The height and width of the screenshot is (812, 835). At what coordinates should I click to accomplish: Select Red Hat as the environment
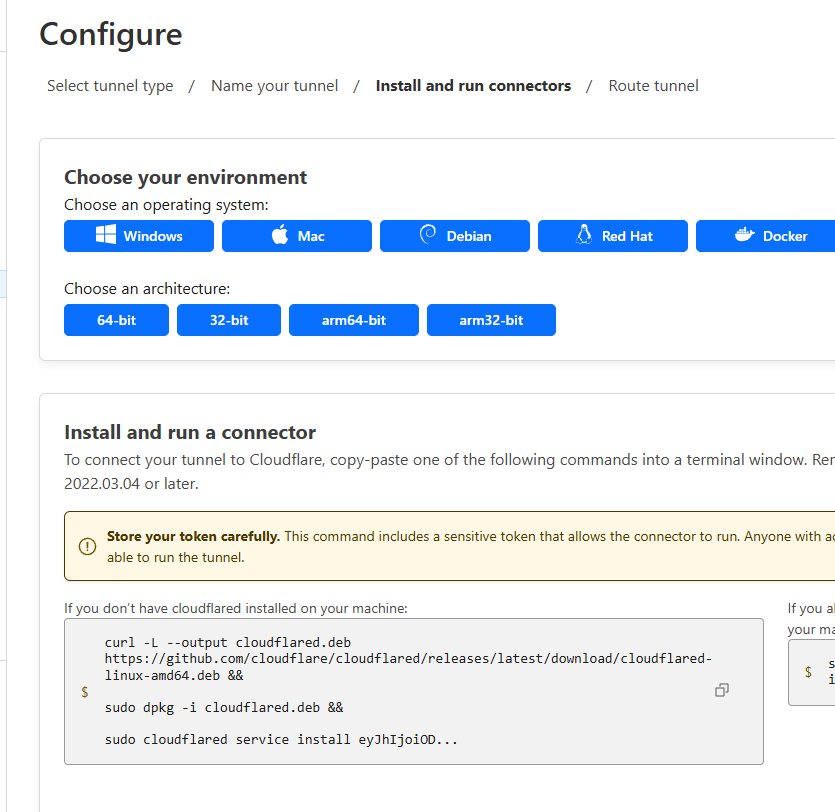pos(613,236)
